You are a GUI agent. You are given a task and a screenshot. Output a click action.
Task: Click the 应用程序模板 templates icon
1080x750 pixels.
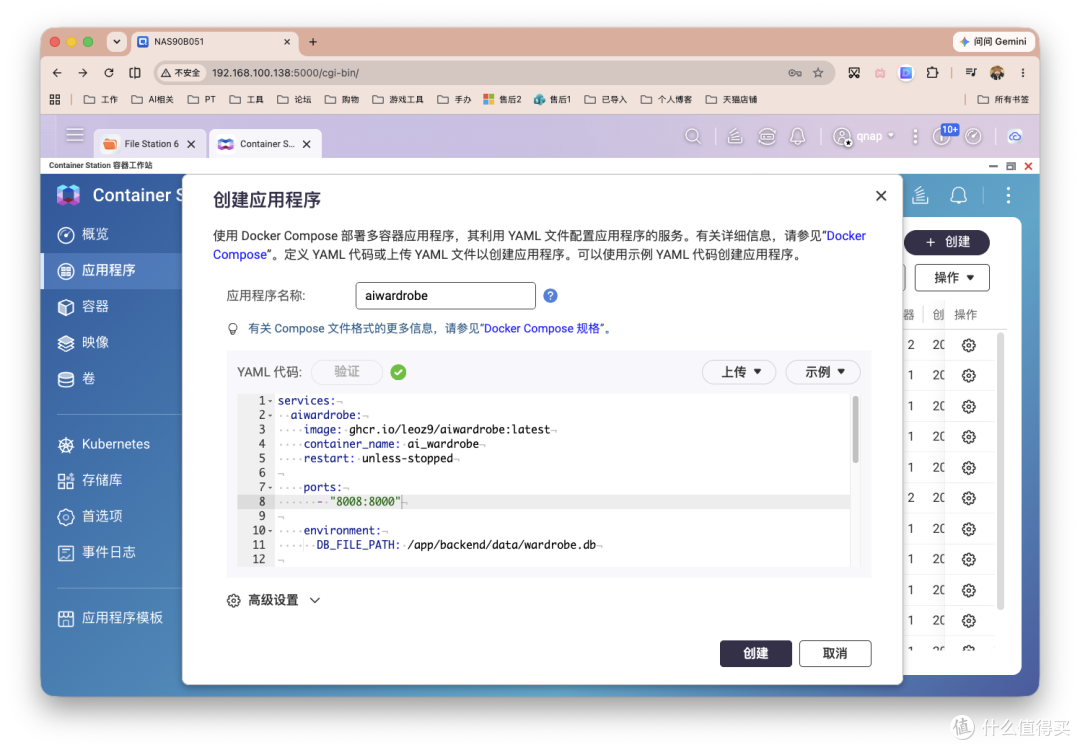[x=65, y=618]
